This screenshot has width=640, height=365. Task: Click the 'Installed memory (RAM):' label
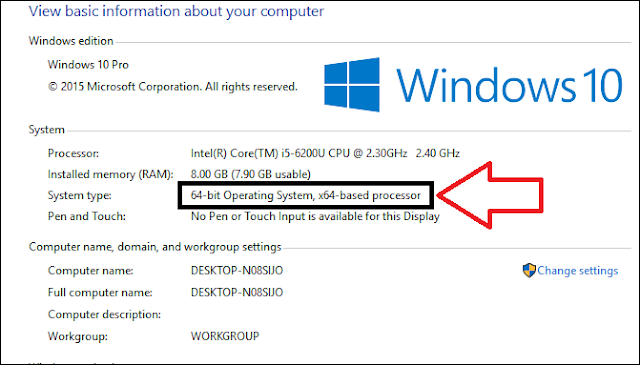point(111,174)
